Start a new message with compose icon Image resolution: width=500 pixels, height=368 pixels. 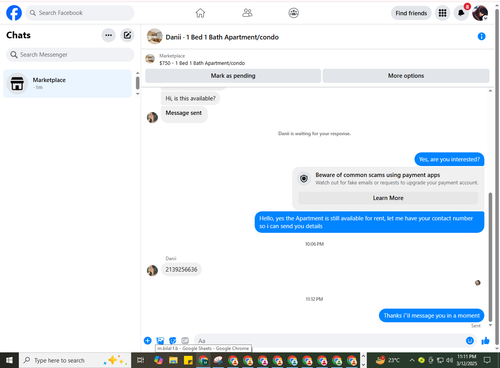(x=127, y=35)
